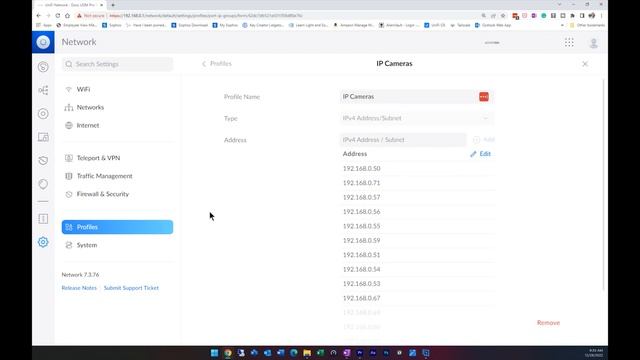Screen dimensions: 640x360
Task: Open the Client Devices sidebar icon
Action: click(43, 137)
